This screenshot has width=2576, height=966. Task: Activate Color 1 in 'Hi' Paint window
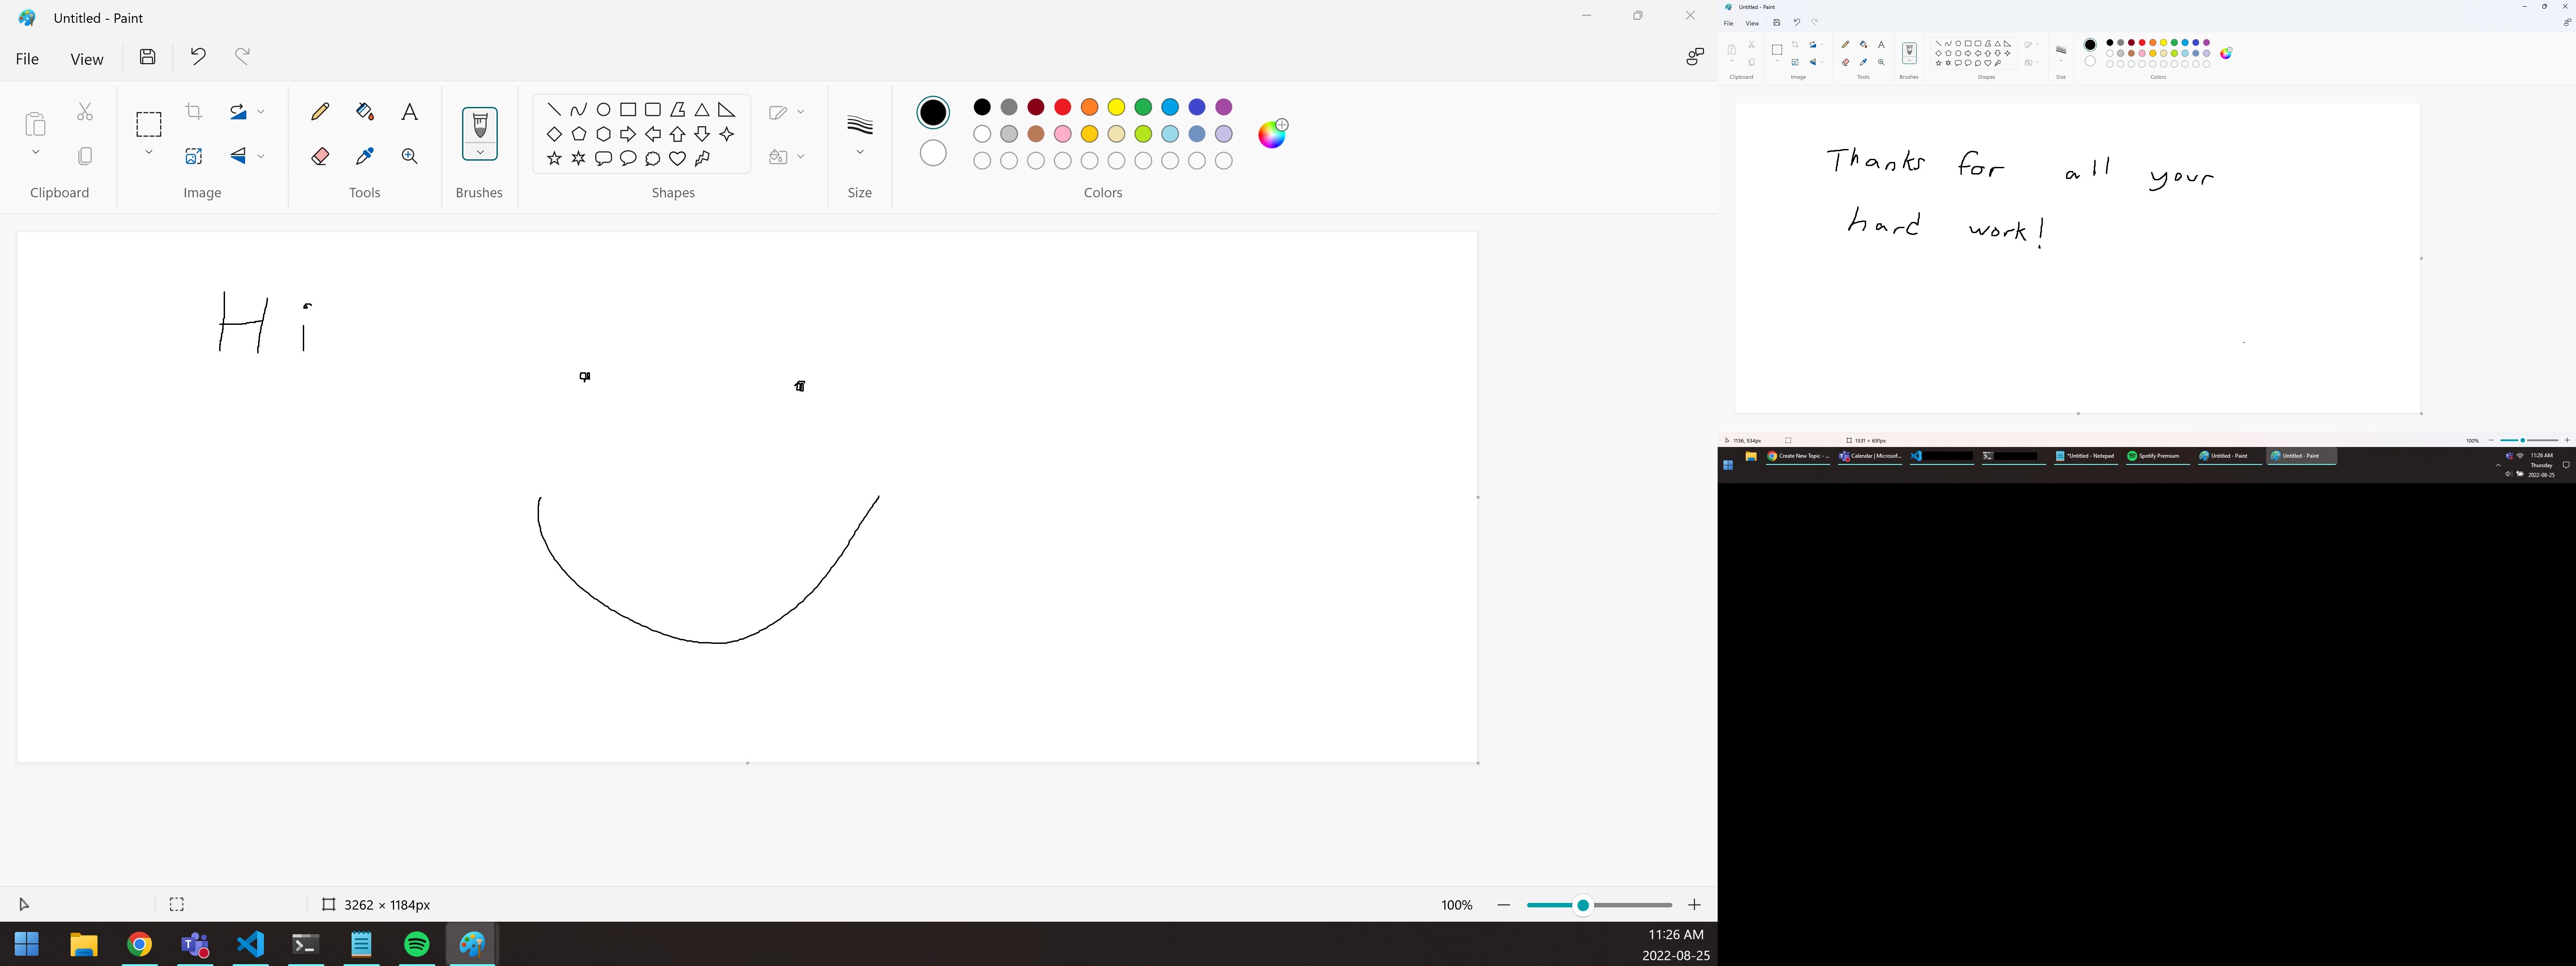pos(933,113)
